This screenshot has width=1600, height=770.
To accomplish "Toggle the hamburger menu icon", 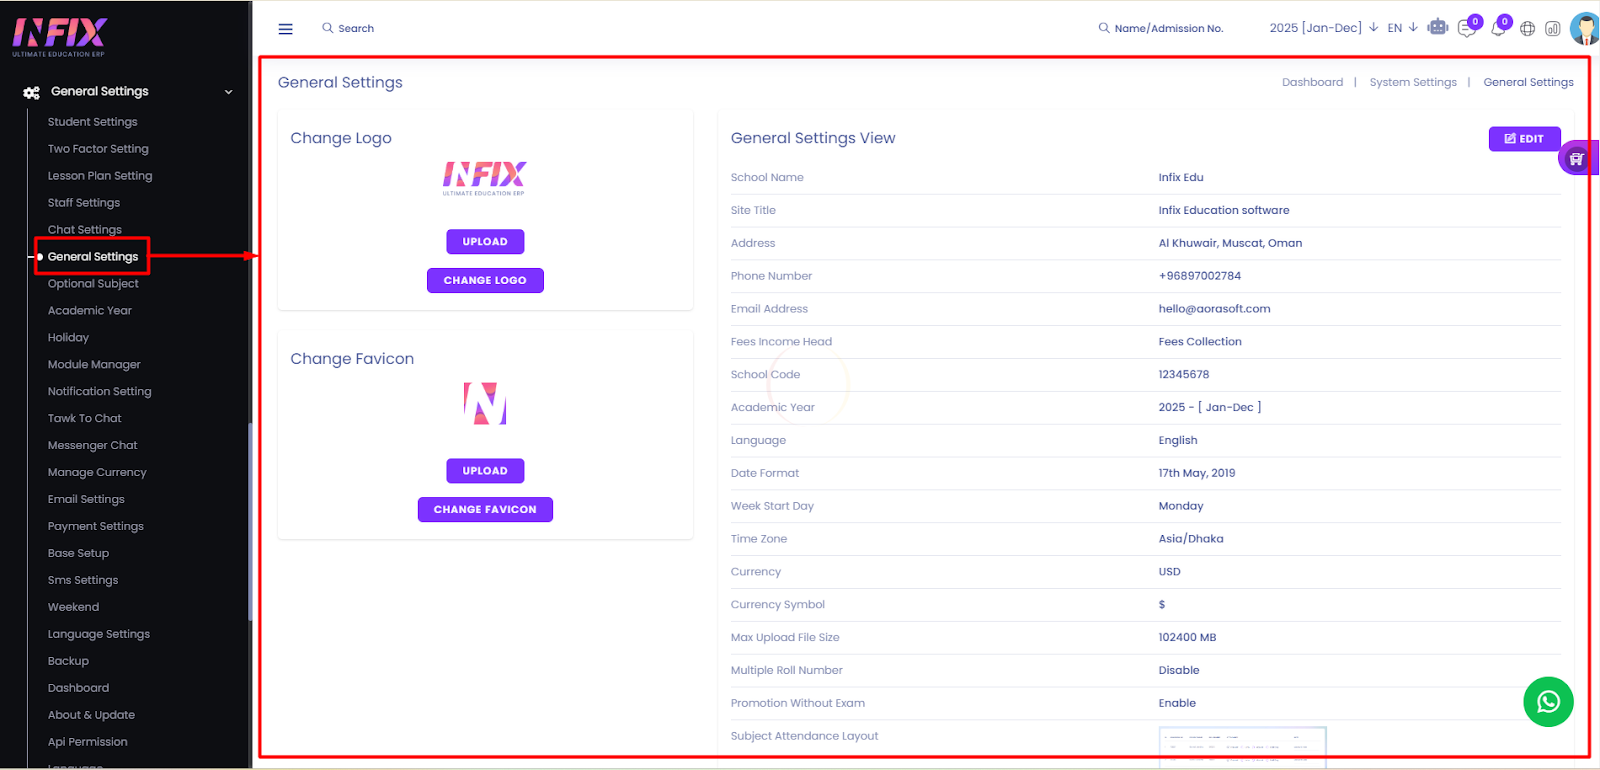I will [285, 29].
